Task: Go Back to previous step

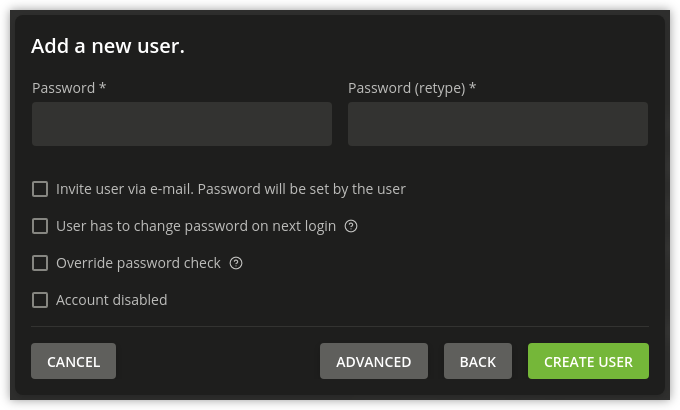Action: point(477,361)
